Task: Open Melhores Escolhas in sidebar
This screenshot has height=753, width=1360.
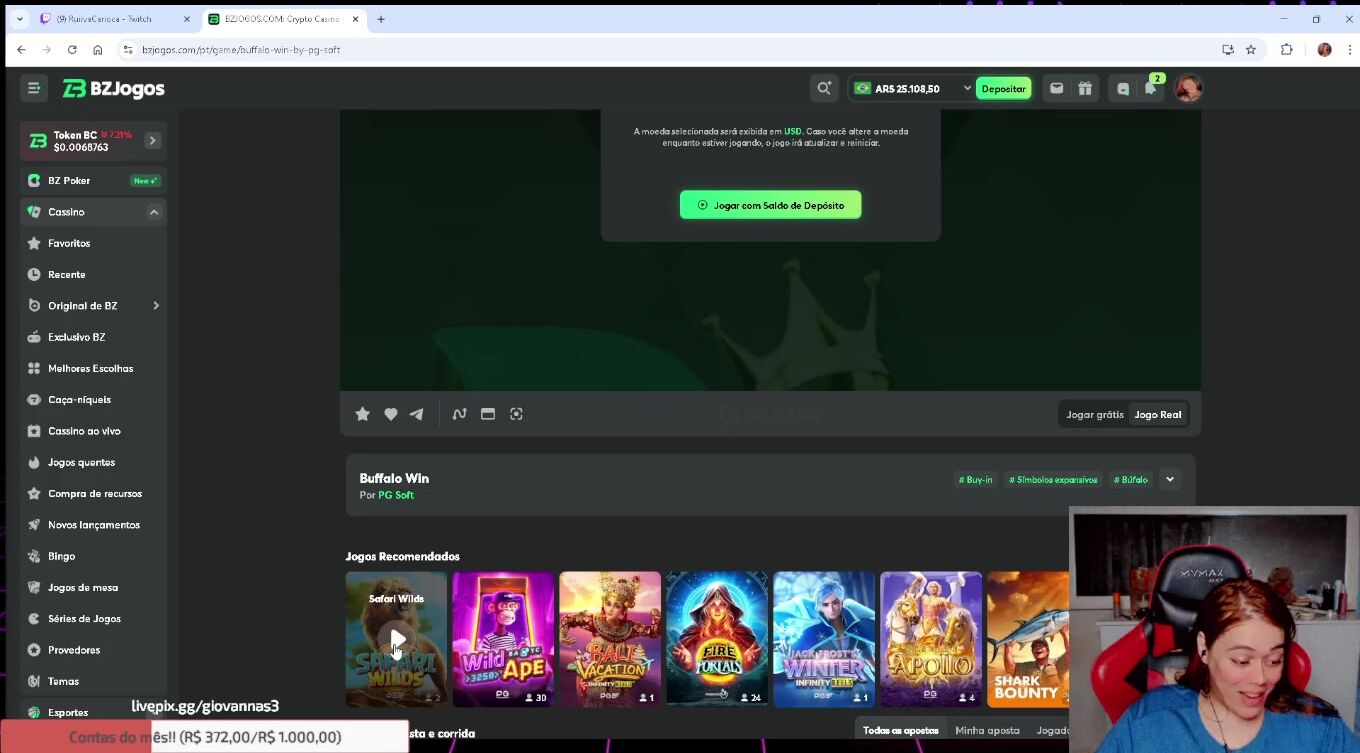Action: 93,368
